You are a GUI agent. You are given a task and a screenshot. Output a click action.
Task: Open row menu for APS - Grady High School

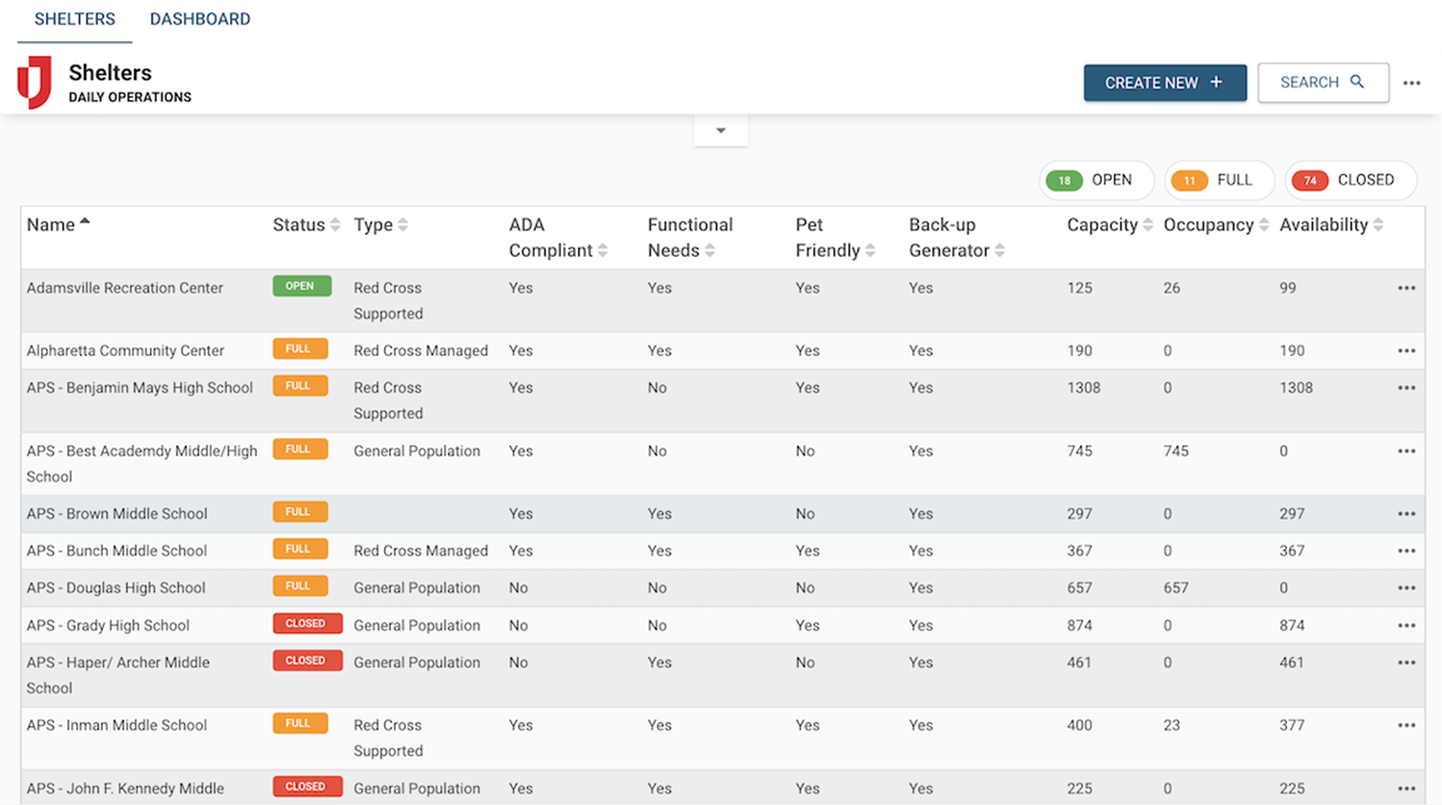pyautogui.click(x=1406, y=626)
